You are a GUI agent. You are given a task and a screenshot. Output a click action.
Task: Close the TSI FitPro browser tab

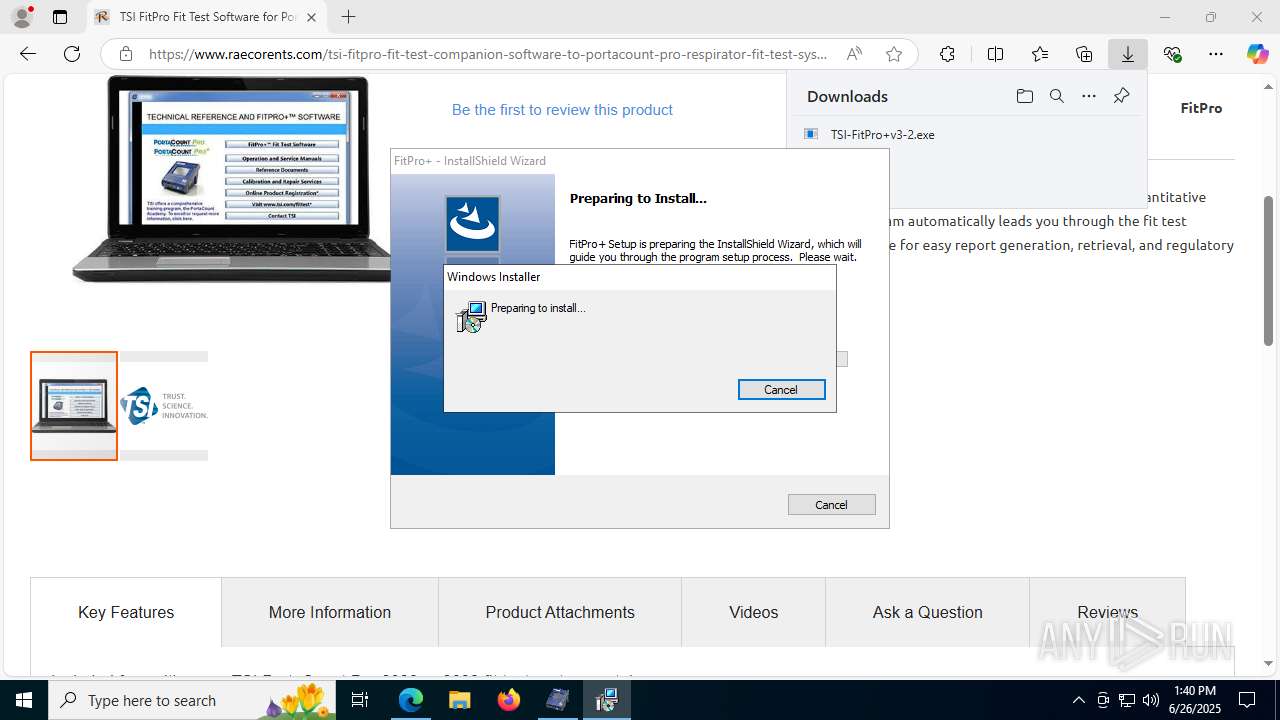coord(311,17)
